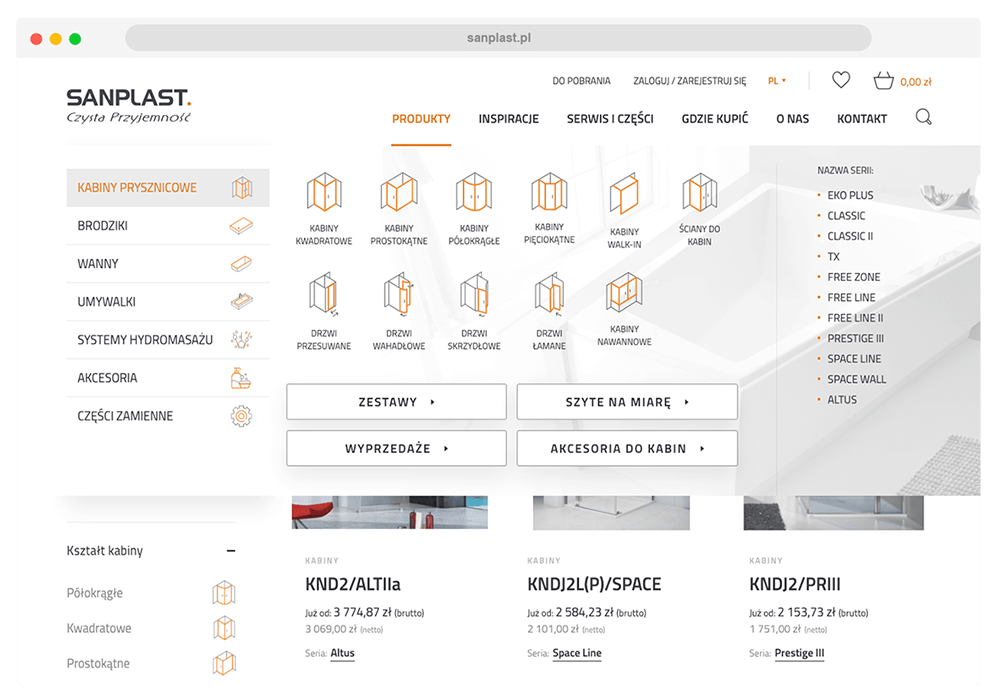Click the Wyprzedaże button
Image resolution: width=1000 pixels, height=700 pixels.
point(396,448)
